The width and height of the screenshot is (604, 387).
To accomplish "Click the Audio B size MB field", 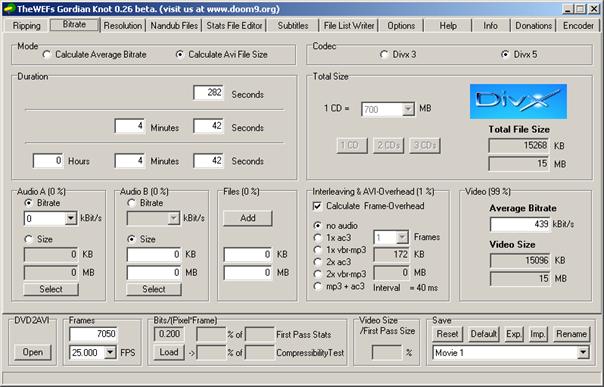I will pos(154,273).
